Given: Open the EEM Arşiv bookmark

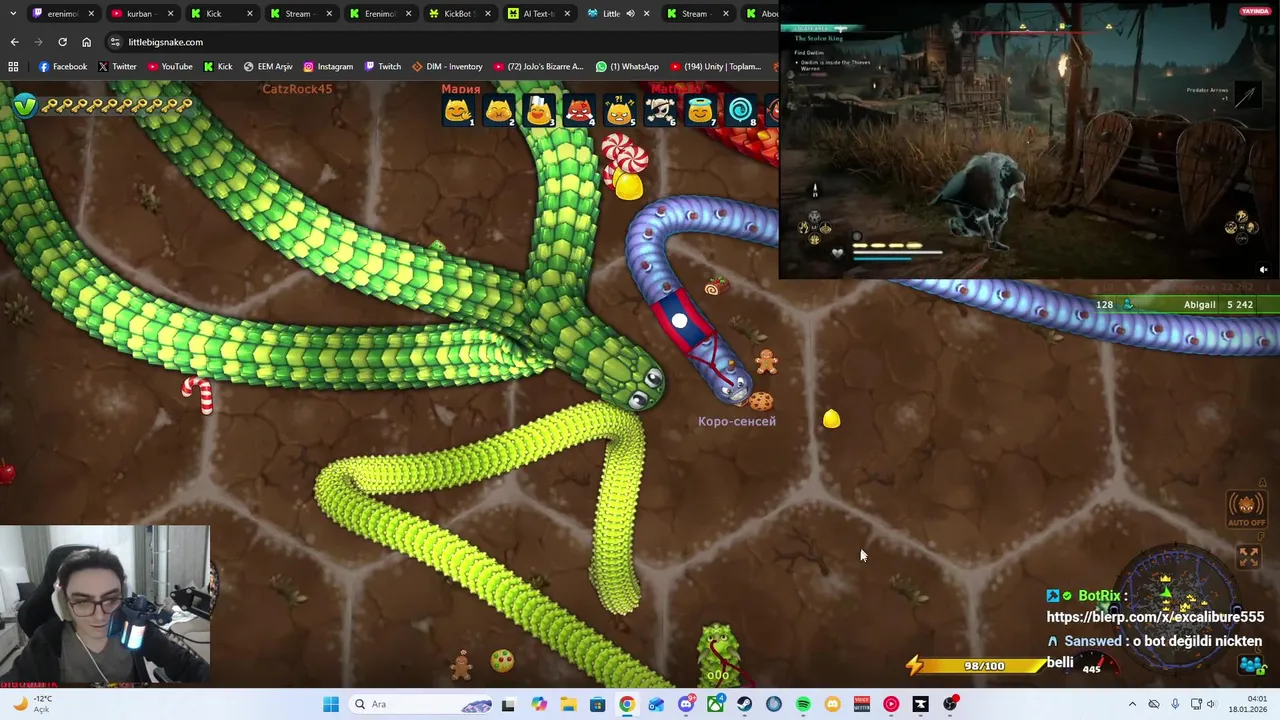Looking at the screenshot, I should (268, 66).
